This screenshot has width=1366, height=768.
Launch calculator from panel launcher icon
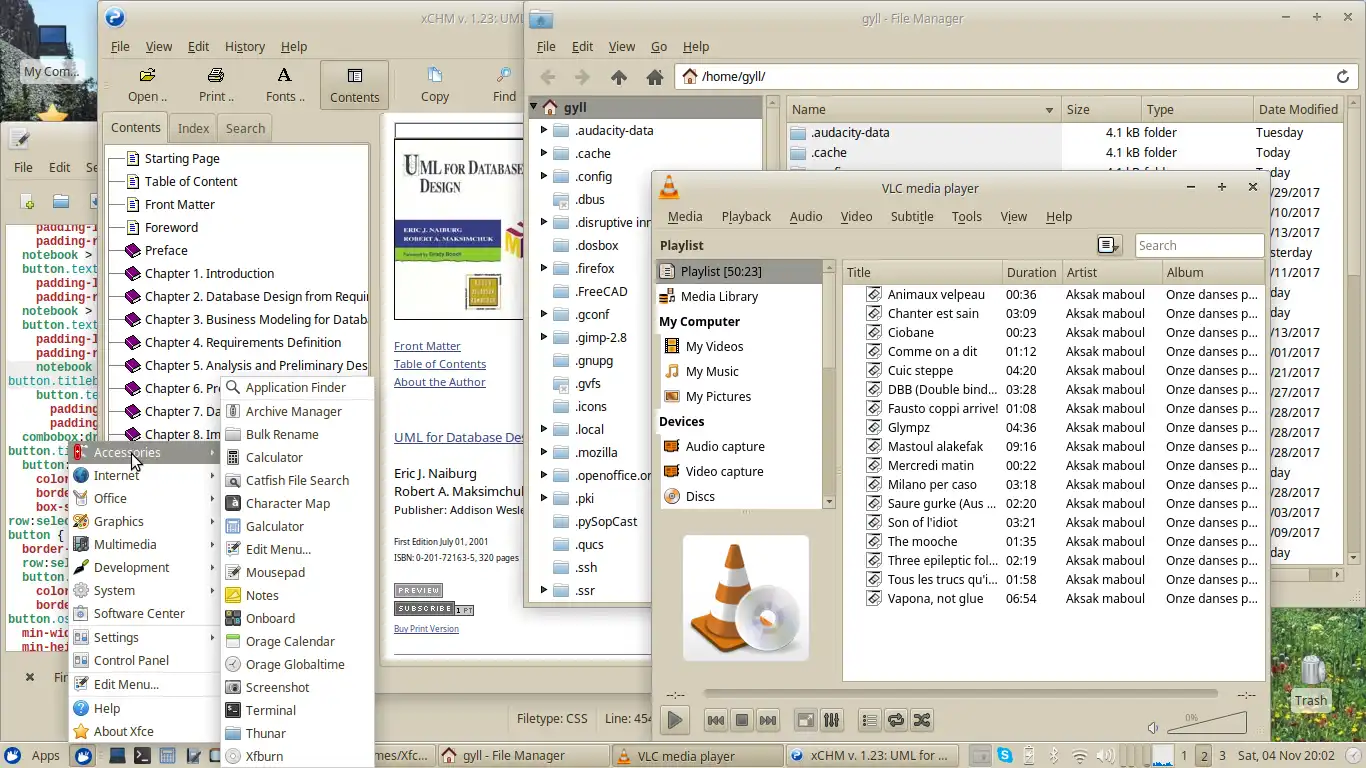pyautogui.click(x=168, y=756)
